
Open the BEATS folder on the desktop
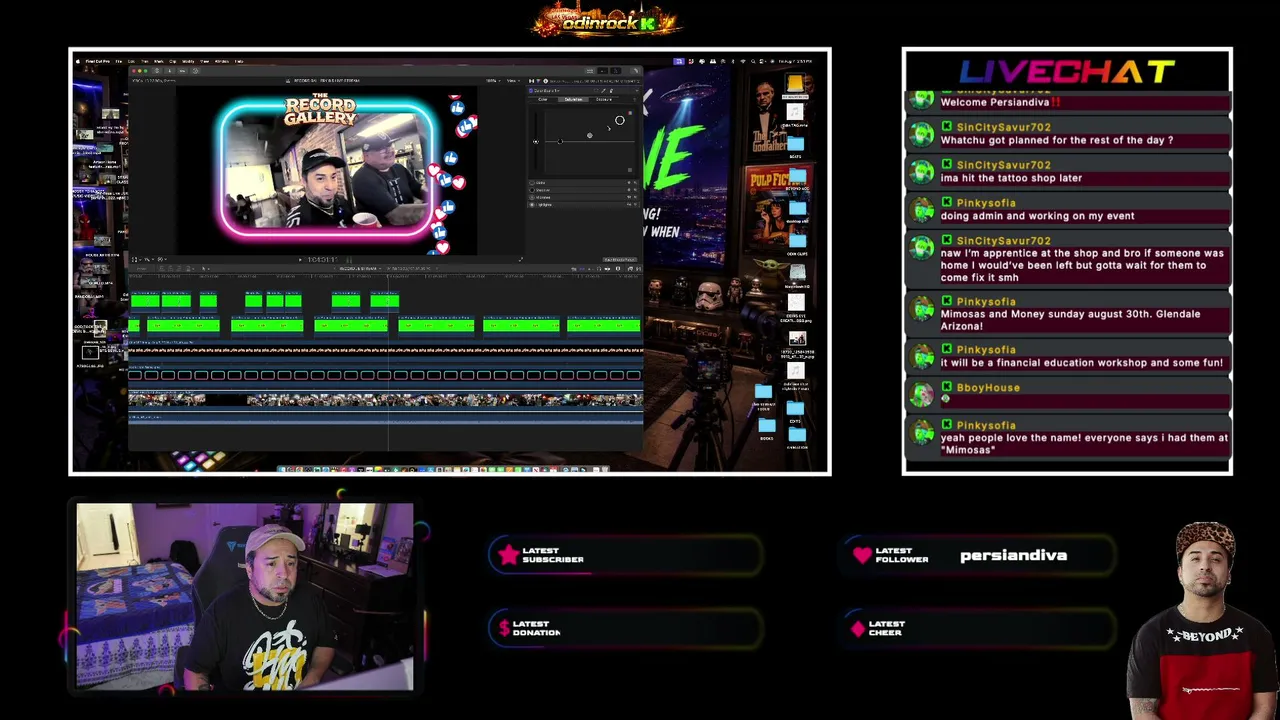(796, 145)
